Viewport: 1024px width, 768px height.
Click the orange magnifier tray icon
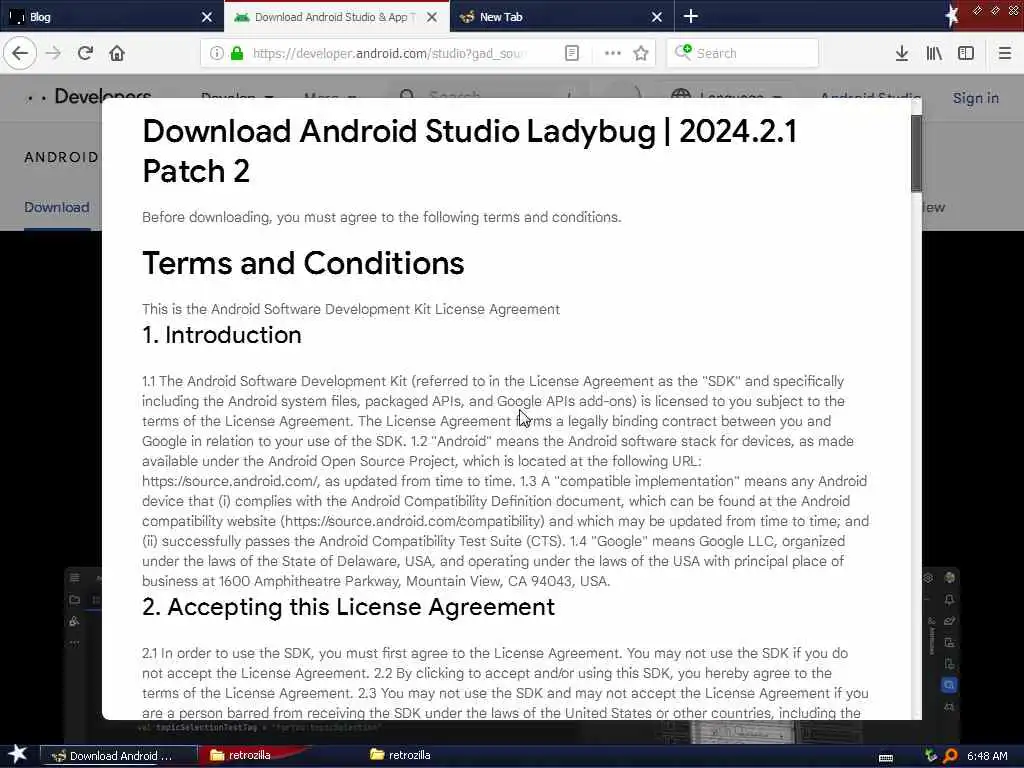pyautogui.click(x=951, y=756)
